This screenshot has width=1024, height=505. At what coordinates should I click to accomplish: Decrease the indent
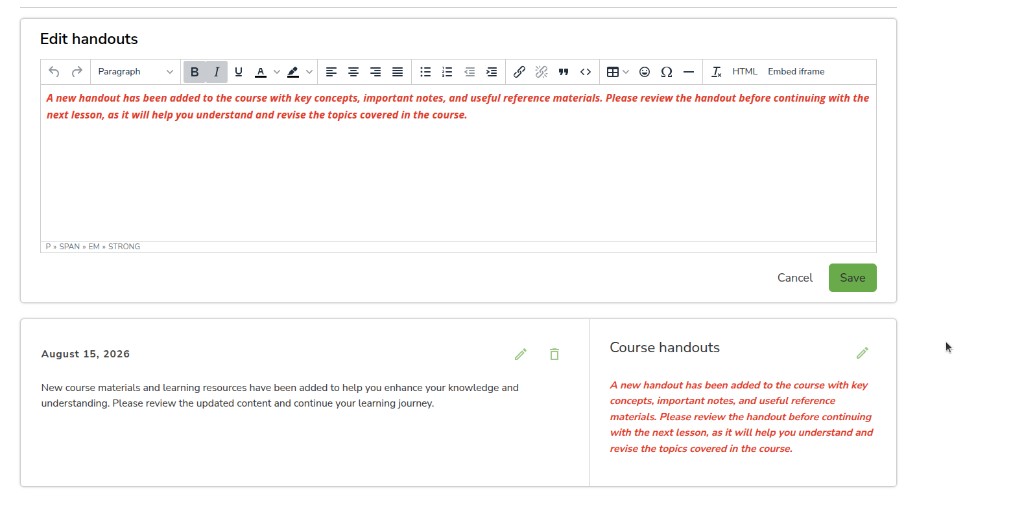[x=470, y=72]
